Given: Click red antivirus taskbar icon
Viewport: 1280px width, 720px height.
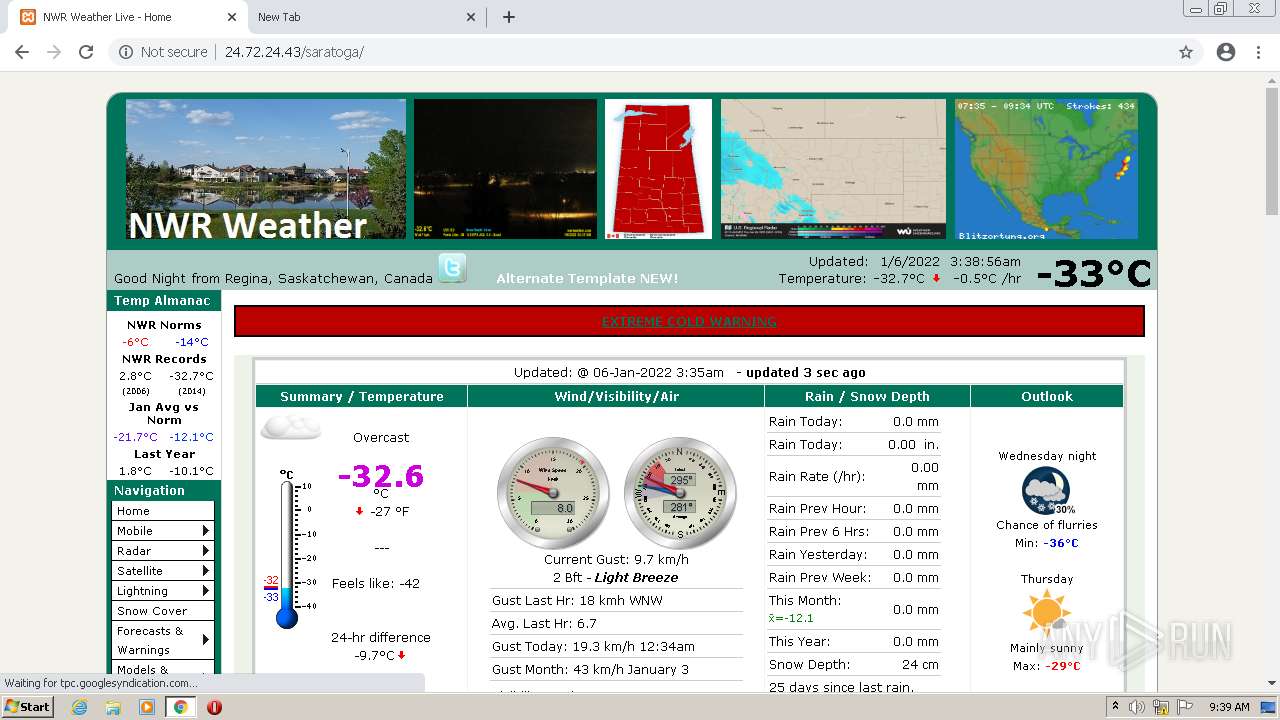Looking at the screenshot, I should pos(214,707).
